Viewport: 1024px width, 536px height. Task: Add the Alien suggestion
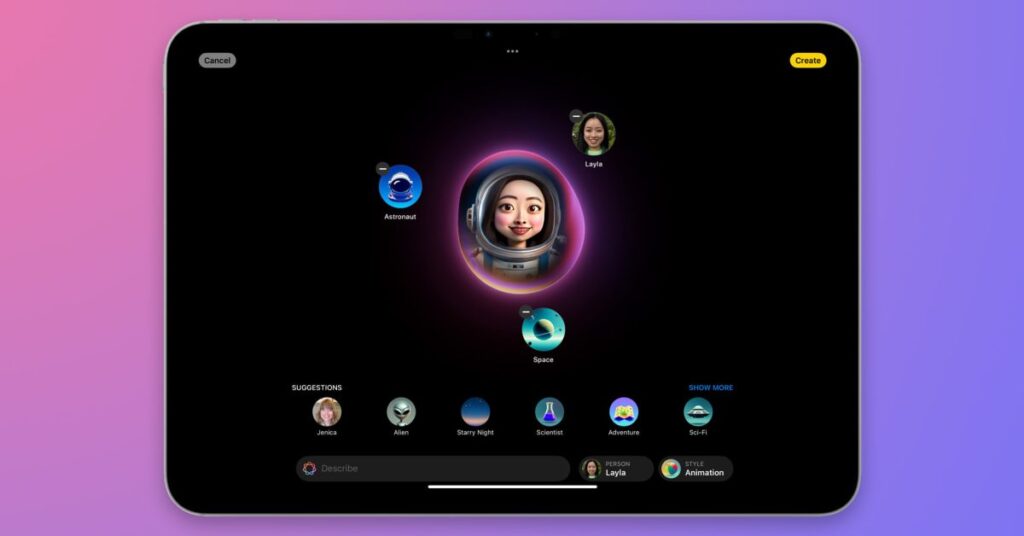[x=401, y=412]
